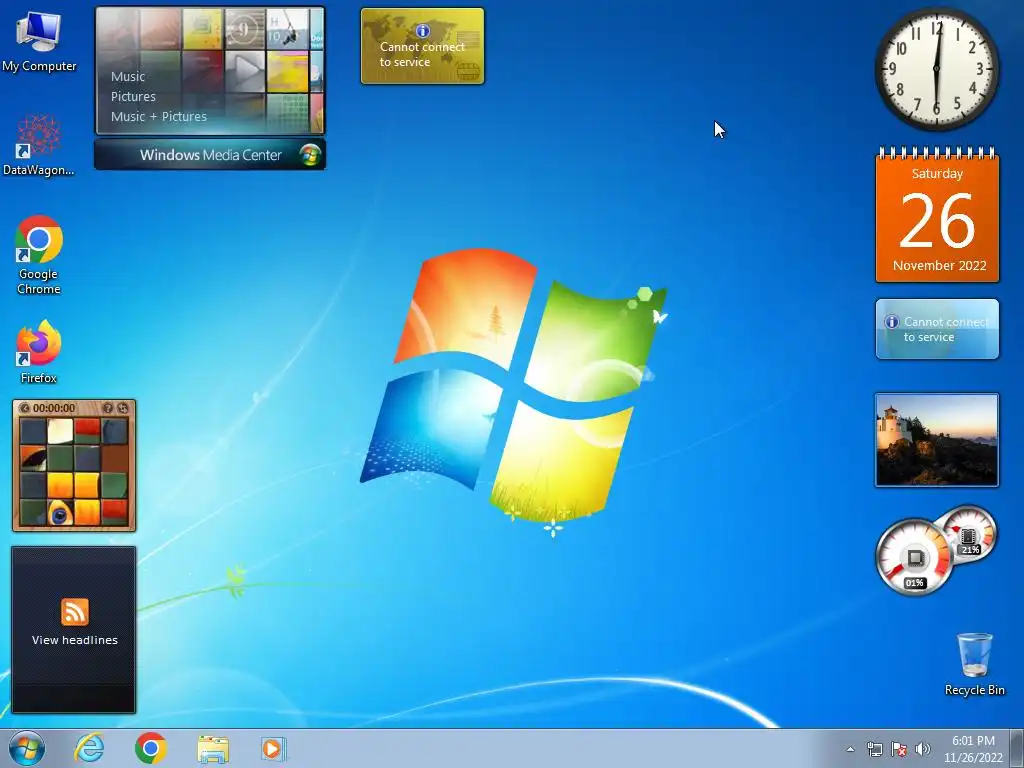Viewport: 1024px width, 768px height.
Task: Click the Windows Media Center title bar
Action: (x=210, y=155)
